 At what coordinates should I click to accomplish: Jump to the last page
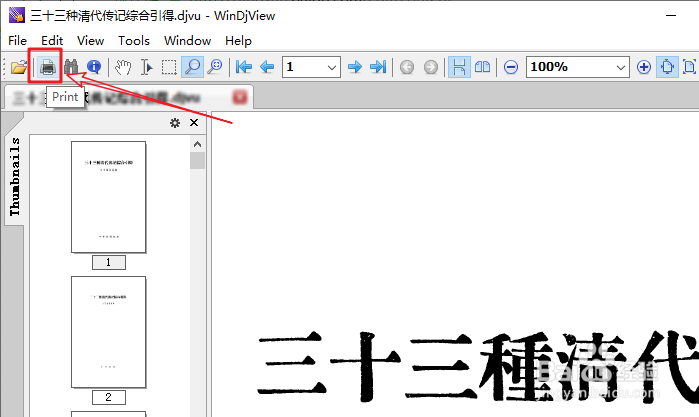378,67
